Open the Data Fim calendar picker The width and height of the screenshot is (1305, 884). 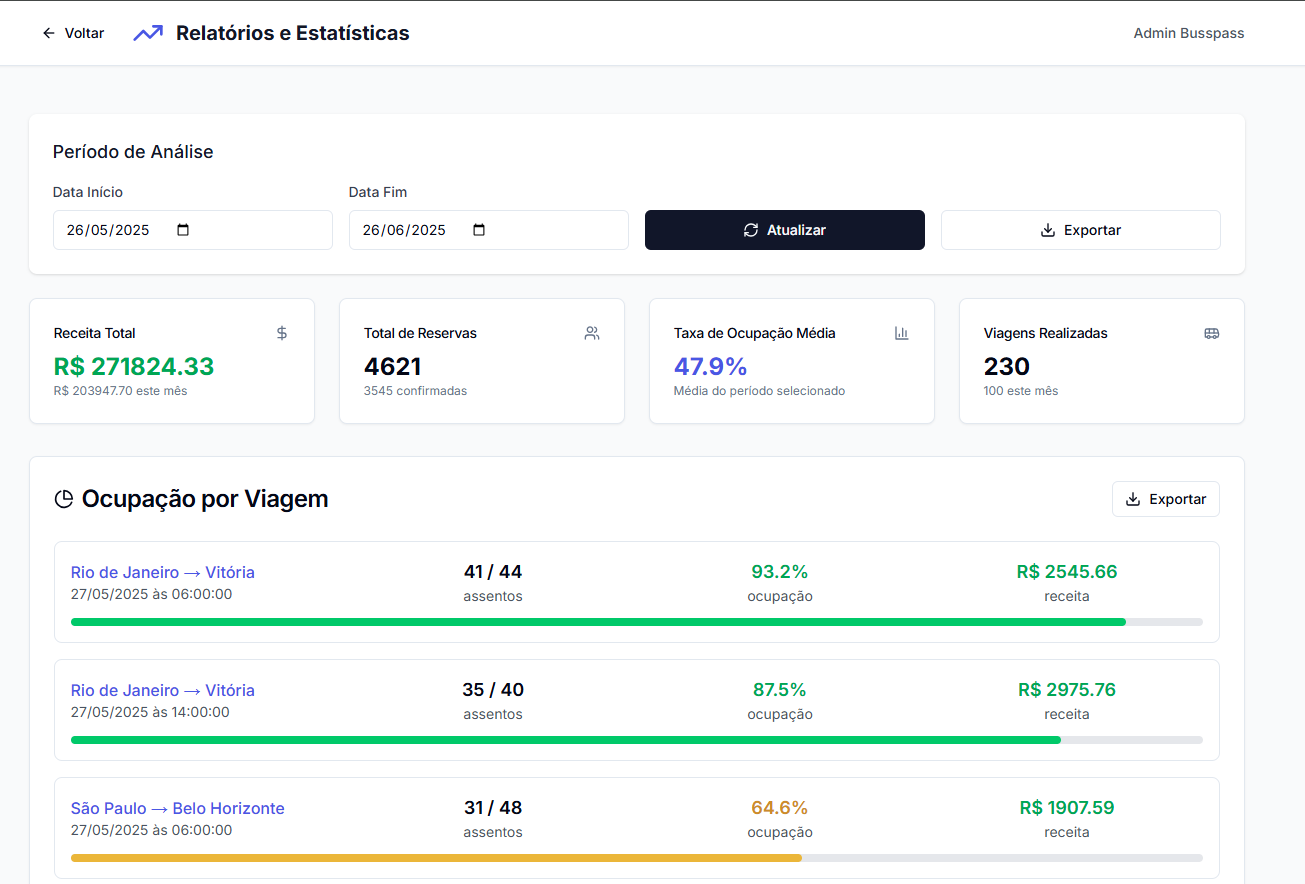(x=479, y=229)
